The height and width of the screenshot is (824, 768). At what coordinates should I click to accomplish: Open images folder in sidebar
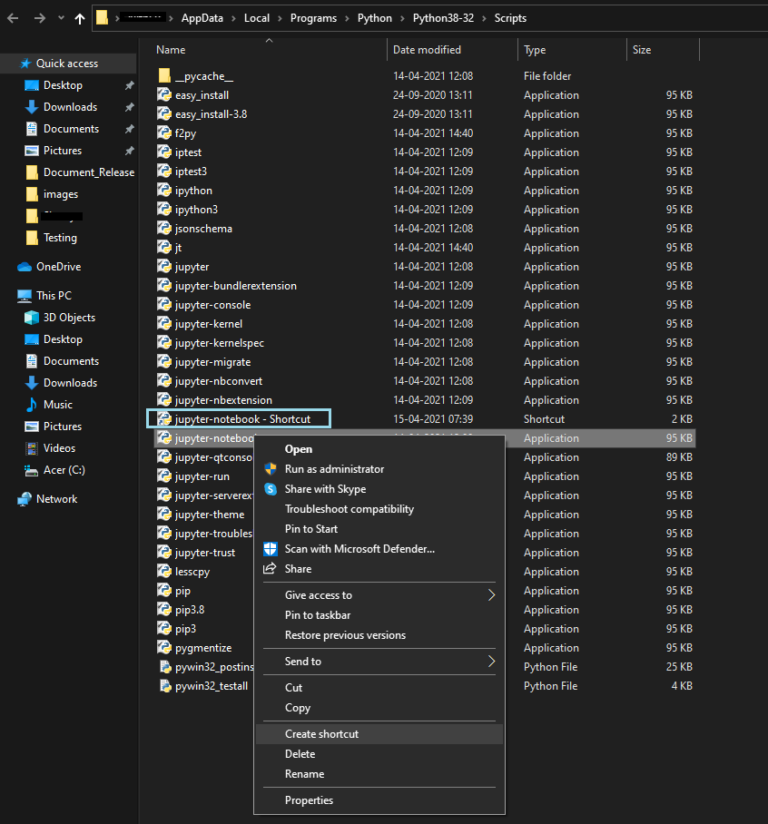60,194
